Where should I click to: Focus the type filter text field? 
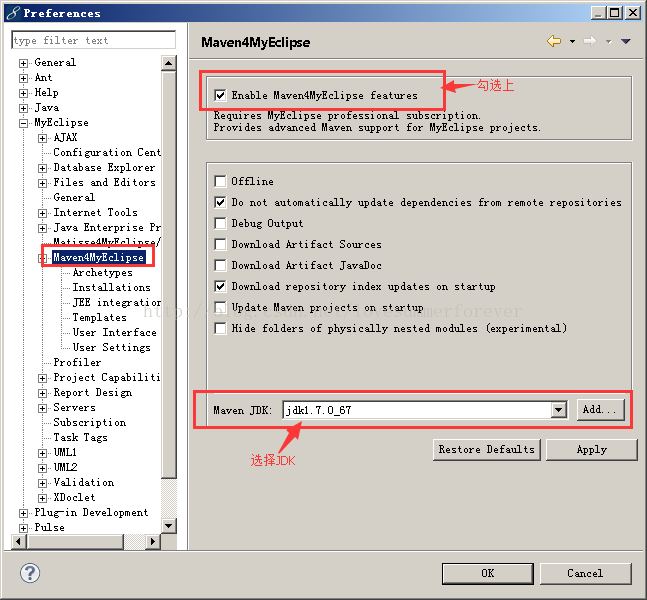tap(94, 40)
